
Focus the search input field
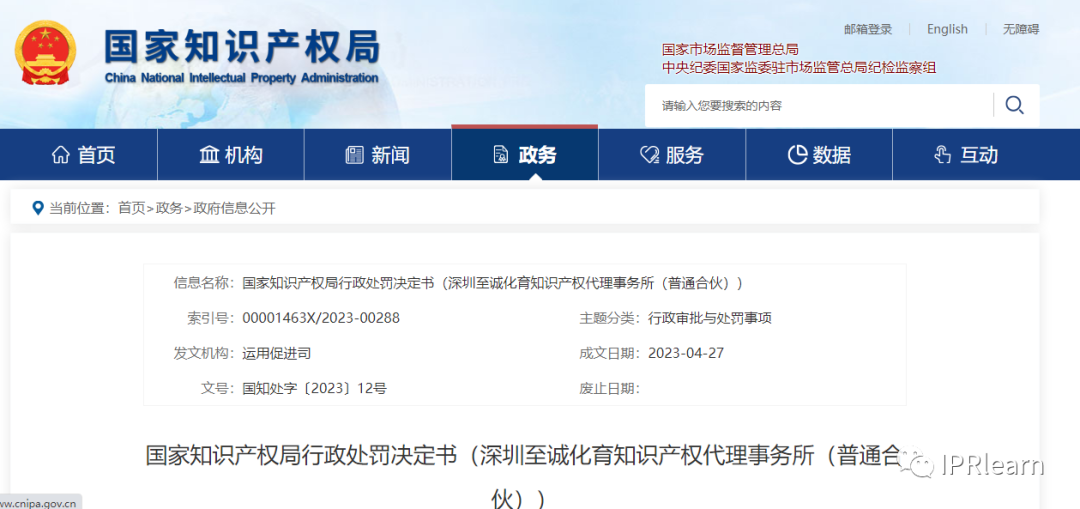click(x=820, y=105)
